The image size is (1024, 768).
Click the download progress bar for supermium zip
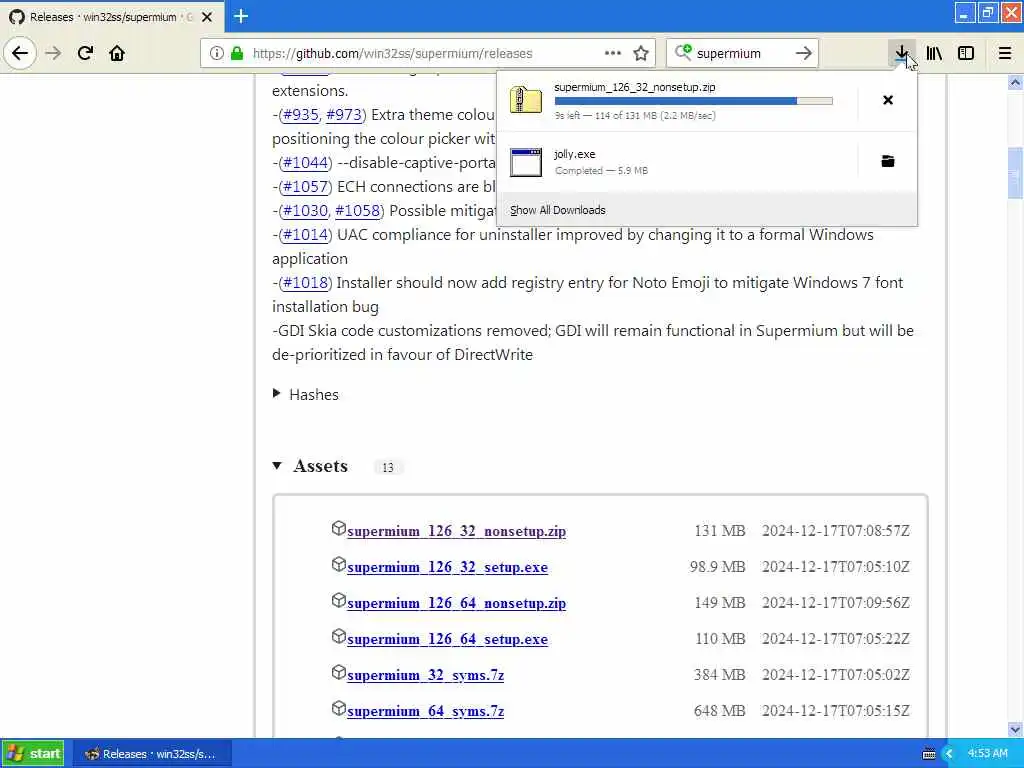pos(694,101)
